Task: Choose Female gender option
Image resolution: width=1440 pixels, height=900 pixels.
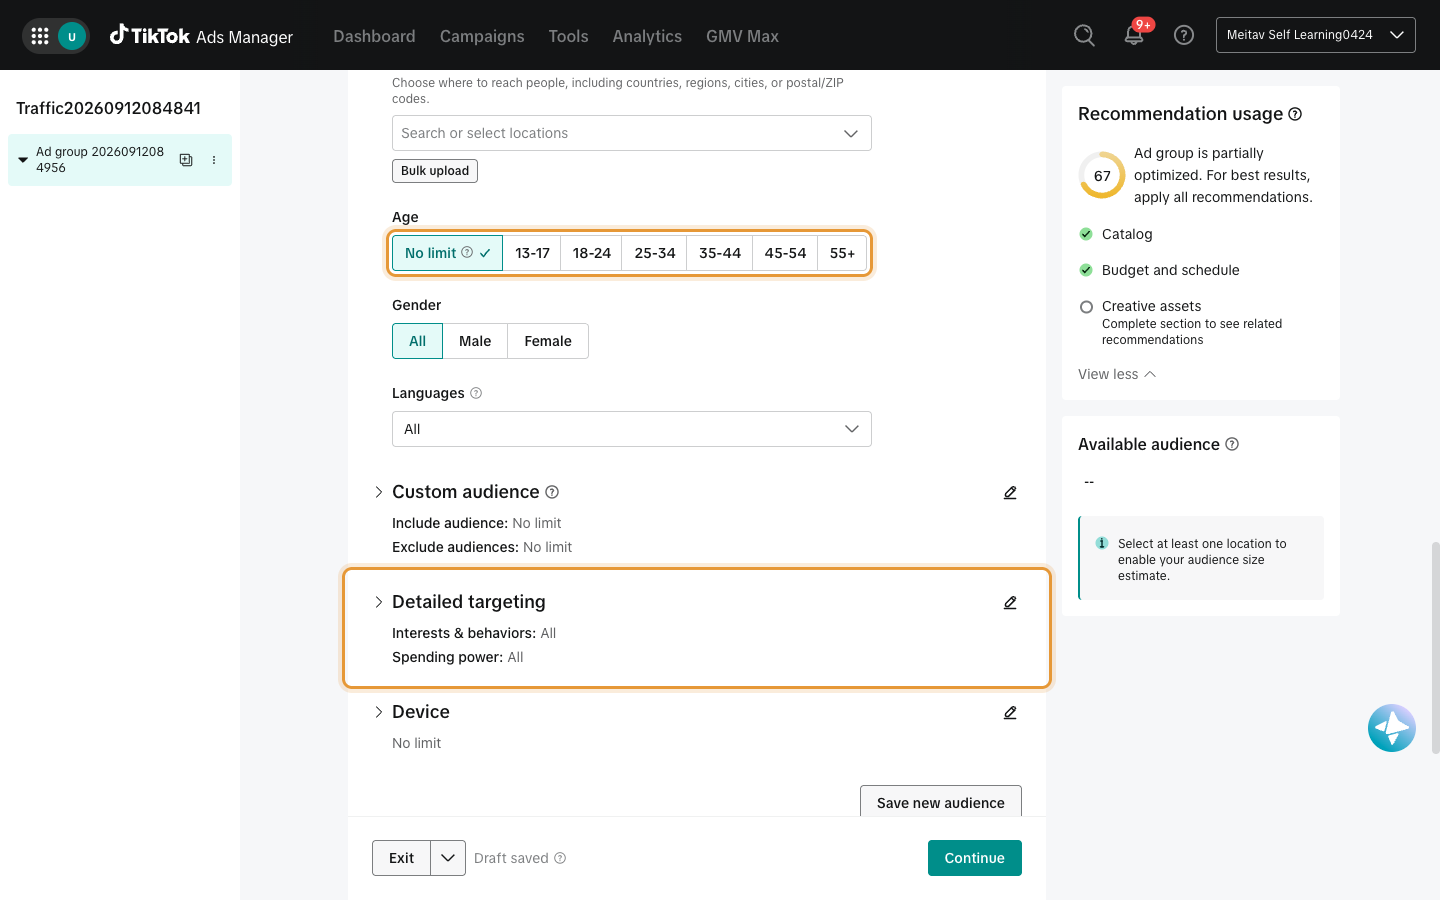Action: pyautogui.click(x=548, y=341)
